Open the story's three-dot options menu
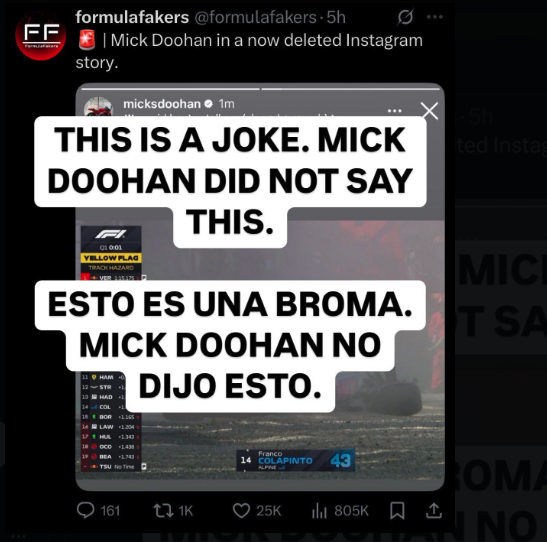The image size is (547, 542). (395, 111)
